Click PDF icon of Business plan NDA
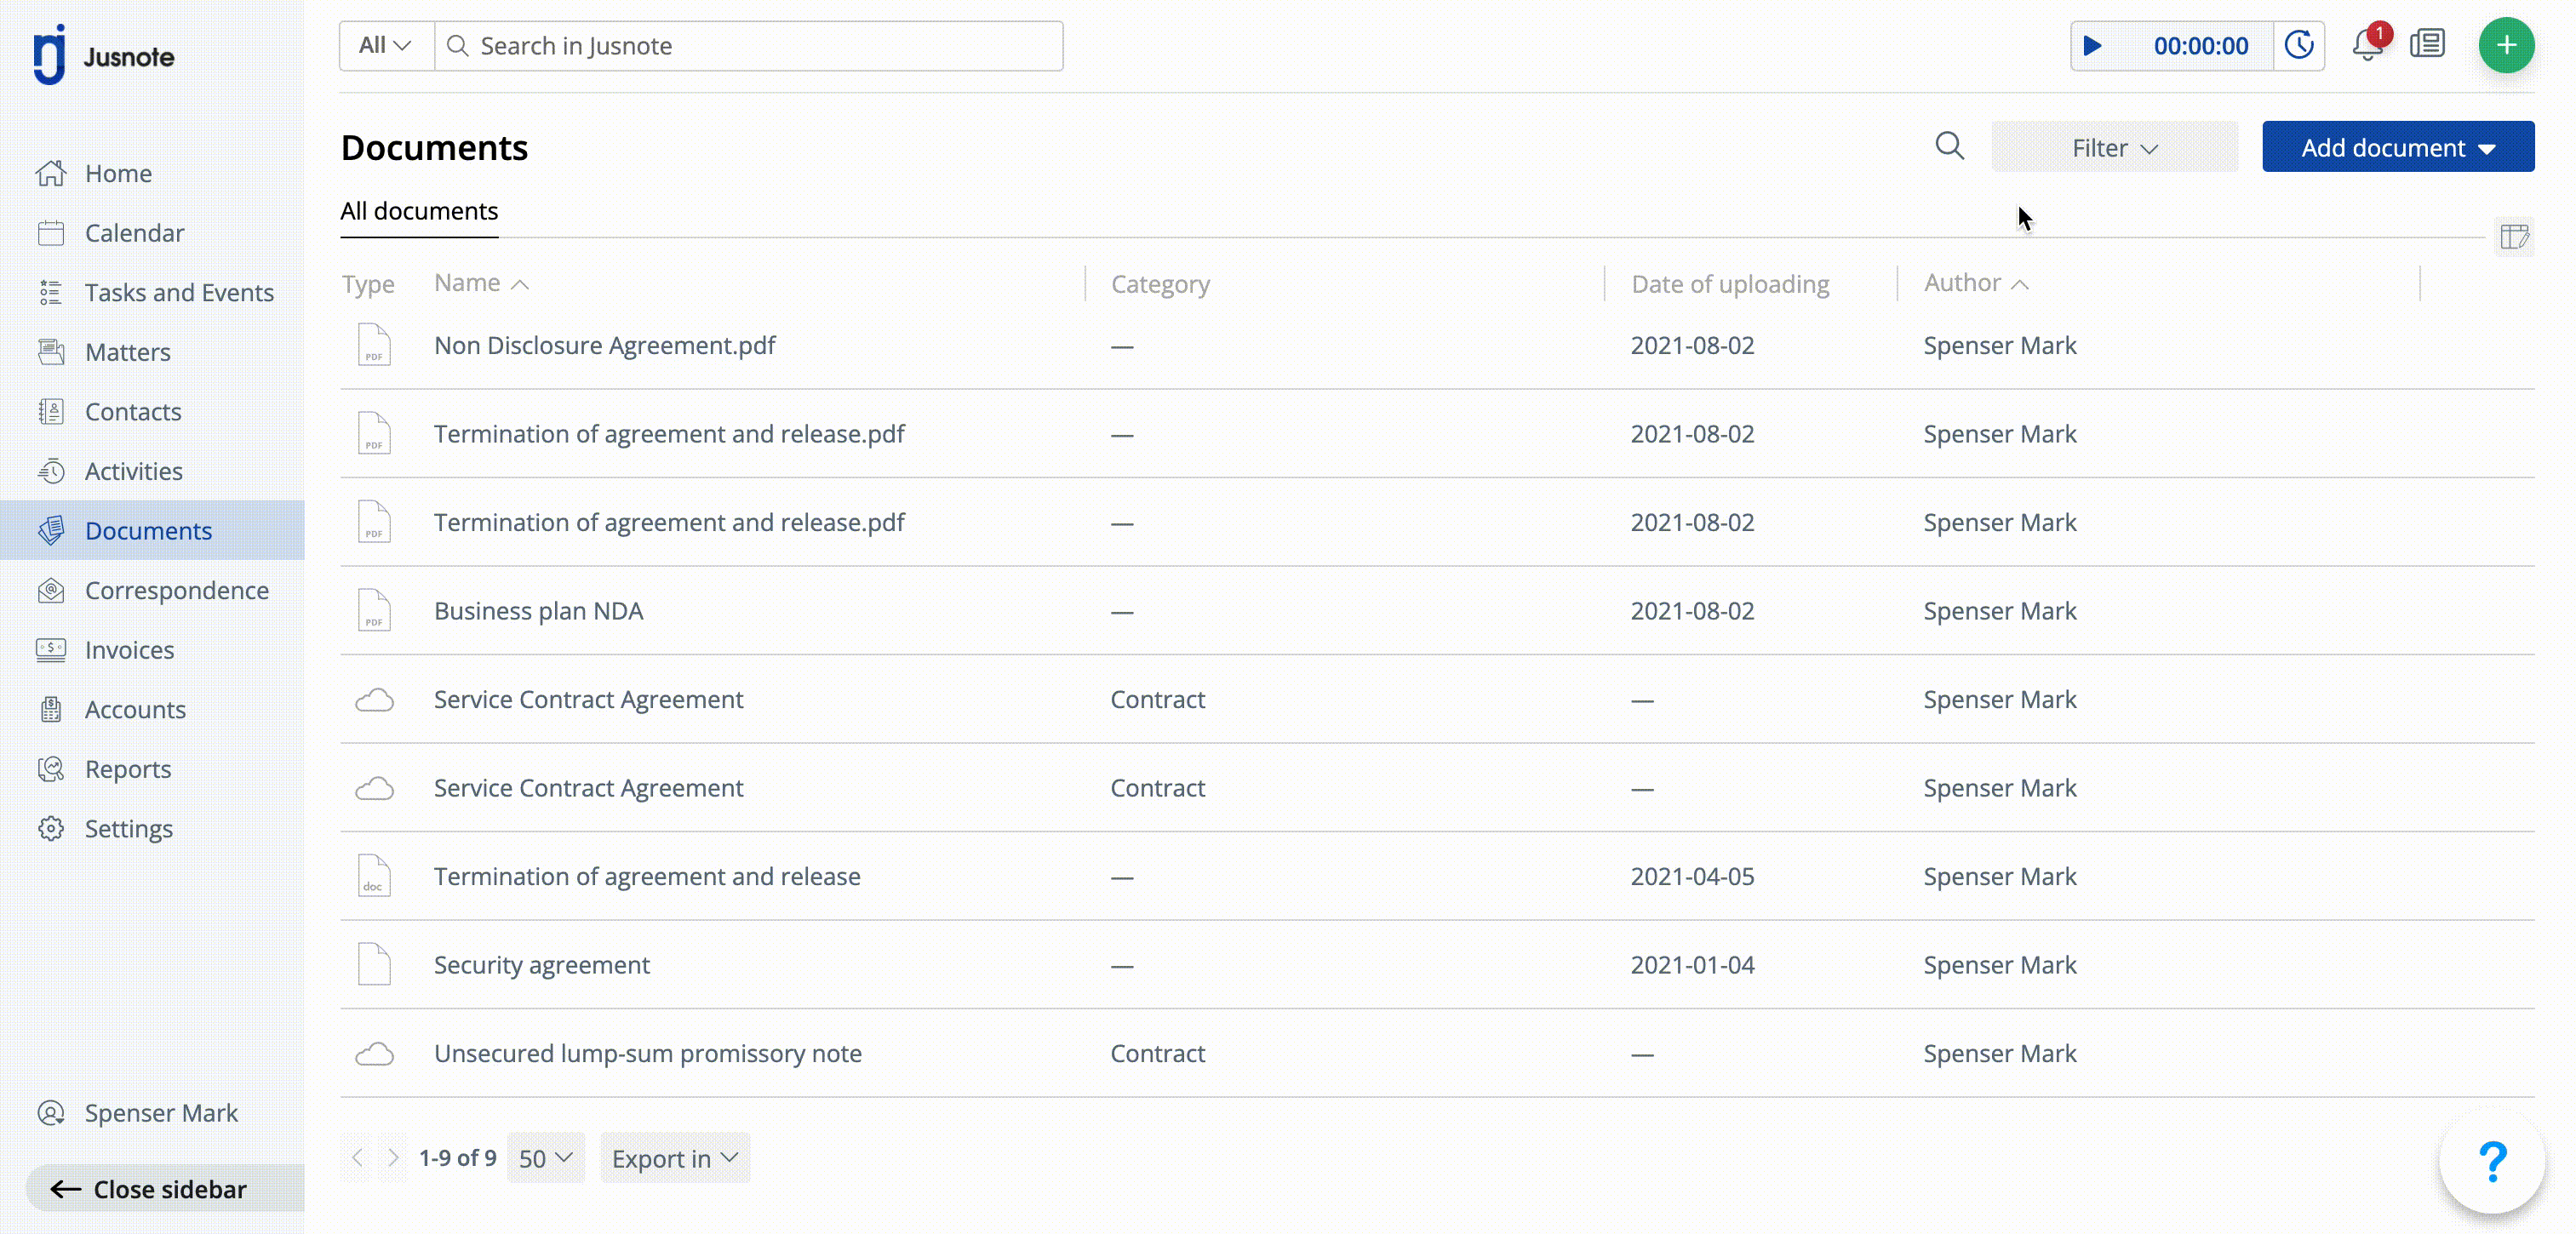 tap(374, 610)
